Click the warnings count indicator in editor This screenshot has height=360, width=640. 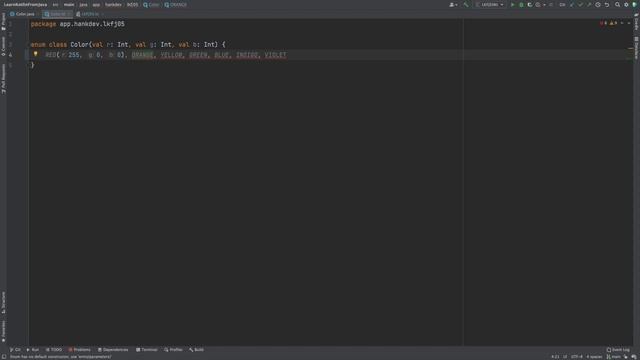tap(613, 23)
